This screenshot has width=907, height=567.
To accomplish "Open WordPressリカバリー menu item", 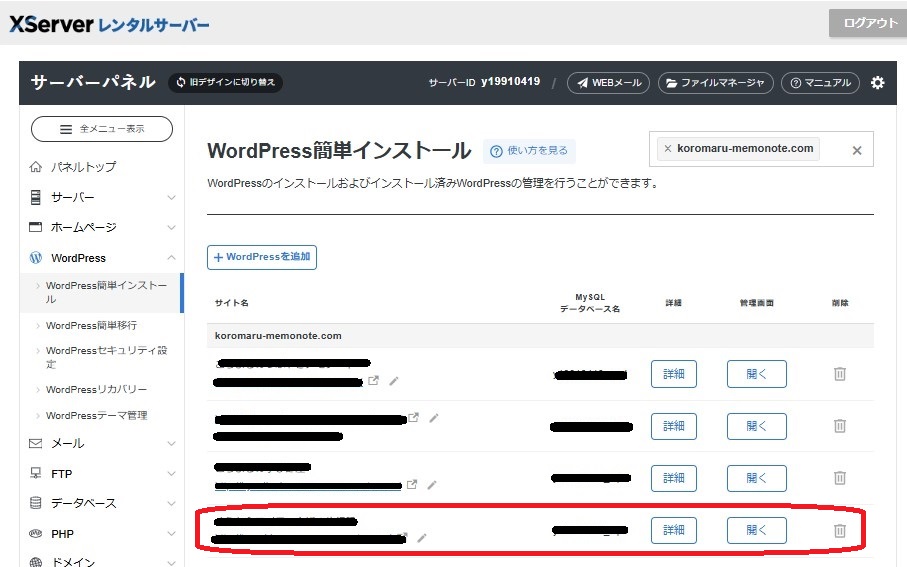I will [96, 389].
